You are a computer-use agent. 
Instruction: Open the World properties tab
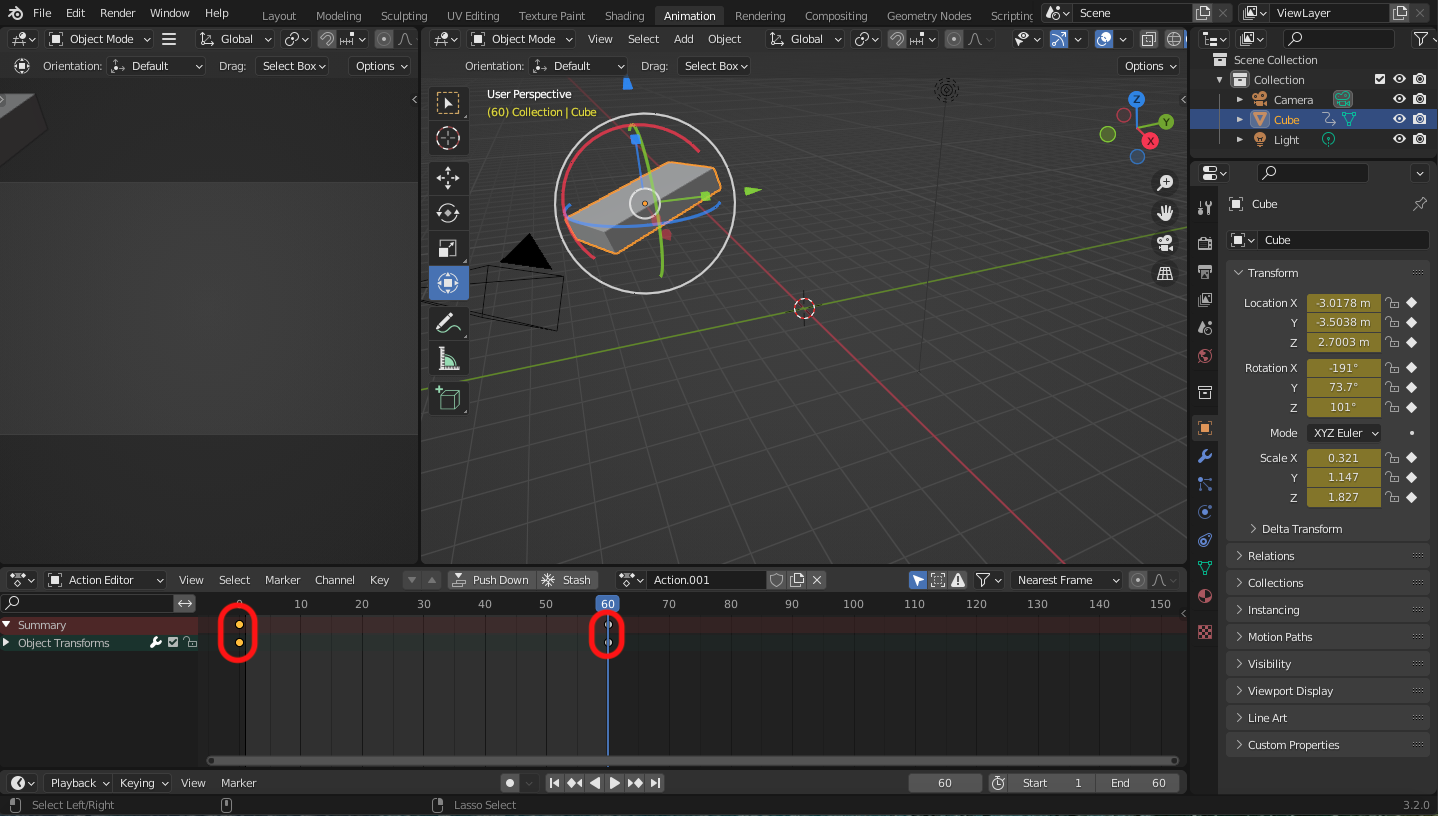[1205, 356]
